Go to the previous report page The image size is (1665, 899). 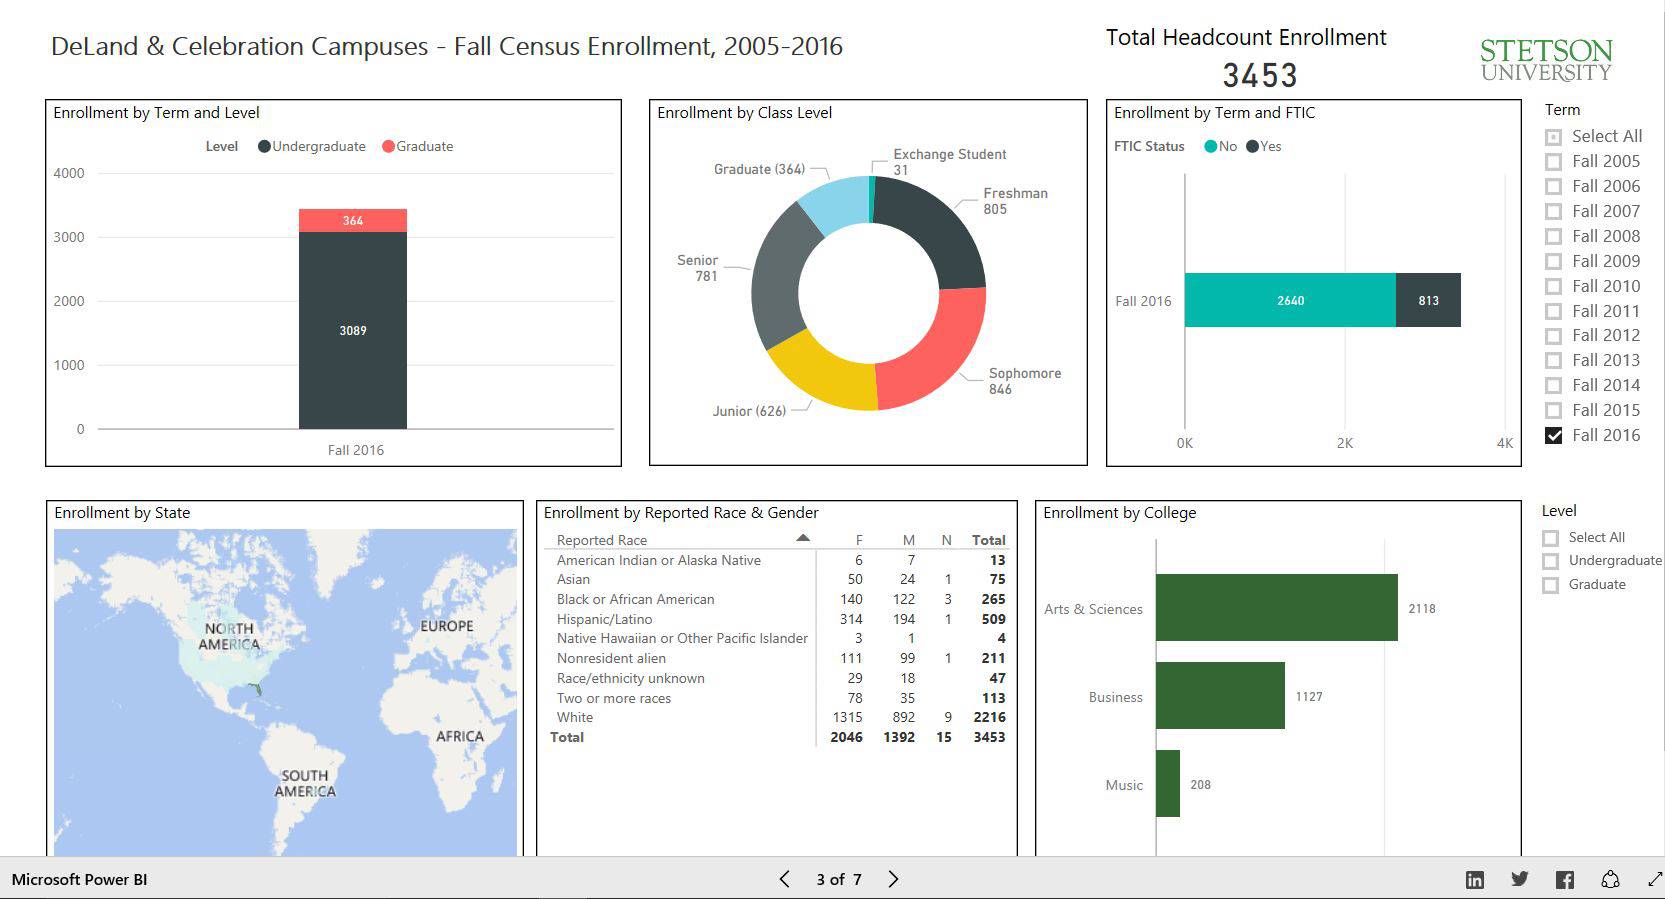tap(784, 880)
